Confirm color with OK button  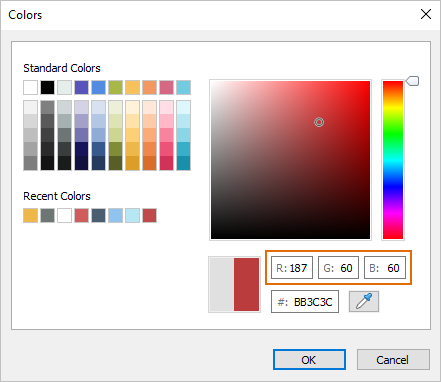[x=309, y=360]
